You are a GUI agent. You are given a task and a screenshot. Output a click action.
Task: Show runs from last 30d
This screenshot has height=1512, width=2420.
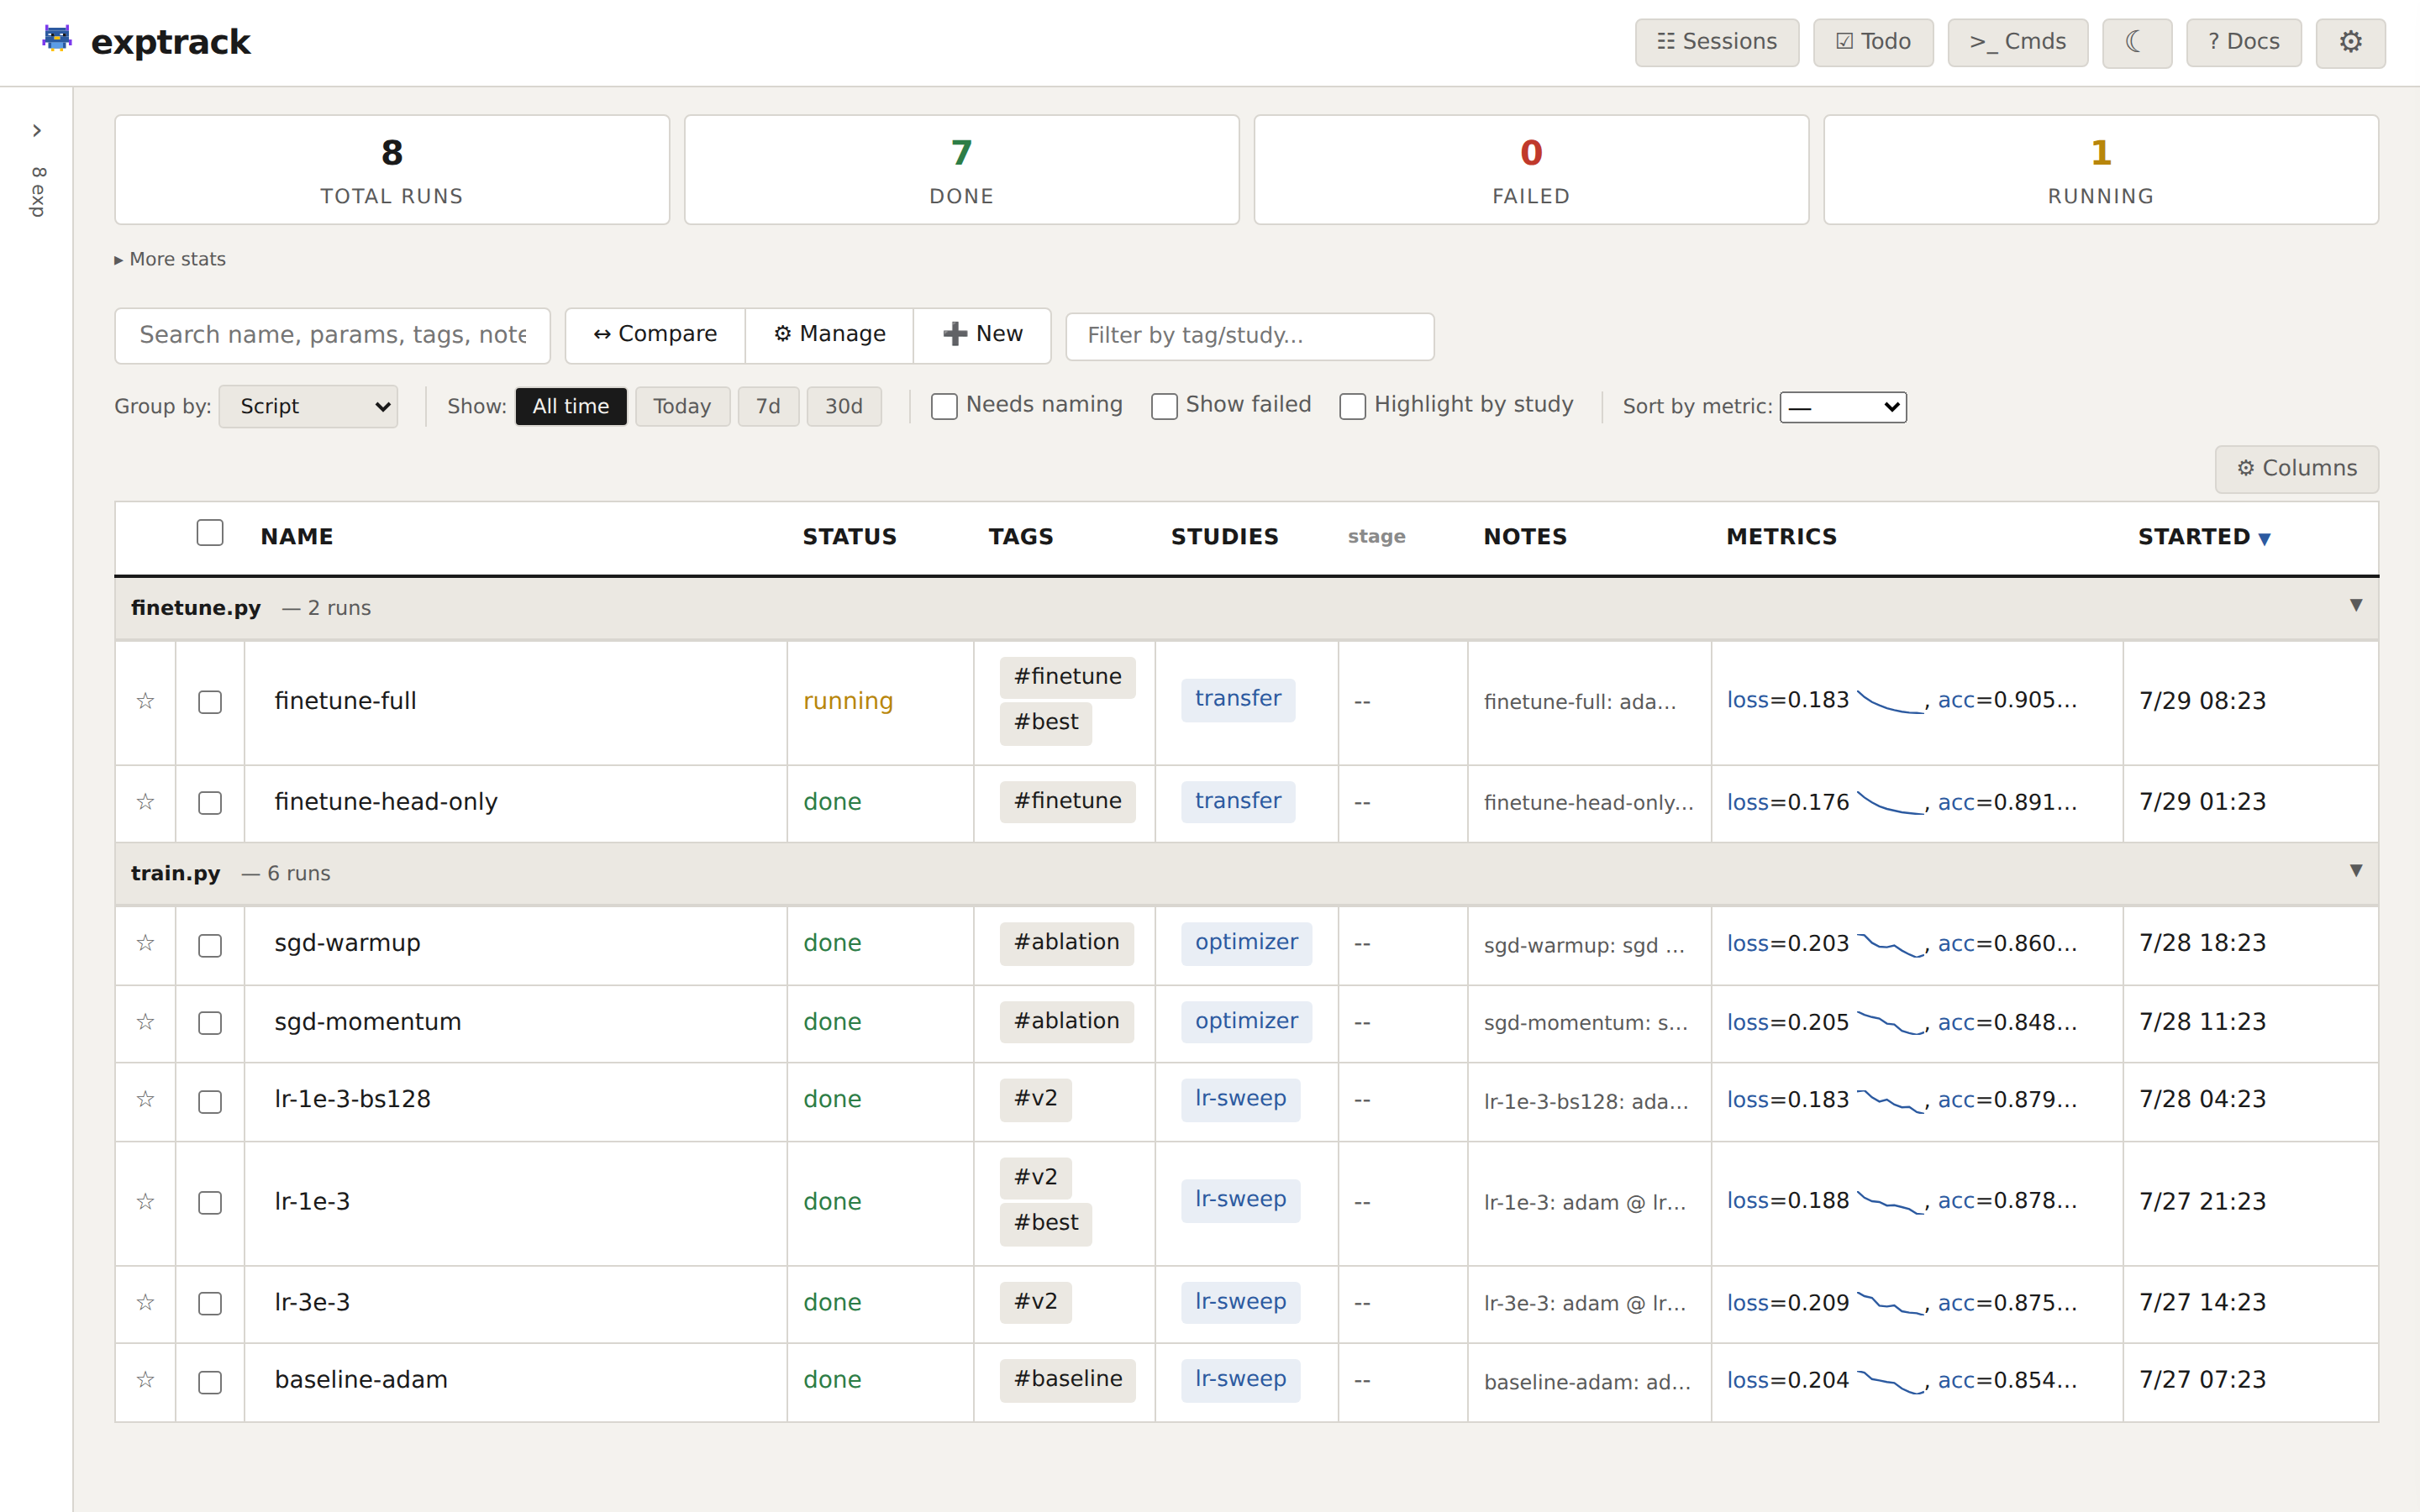[x=843, y=406]
